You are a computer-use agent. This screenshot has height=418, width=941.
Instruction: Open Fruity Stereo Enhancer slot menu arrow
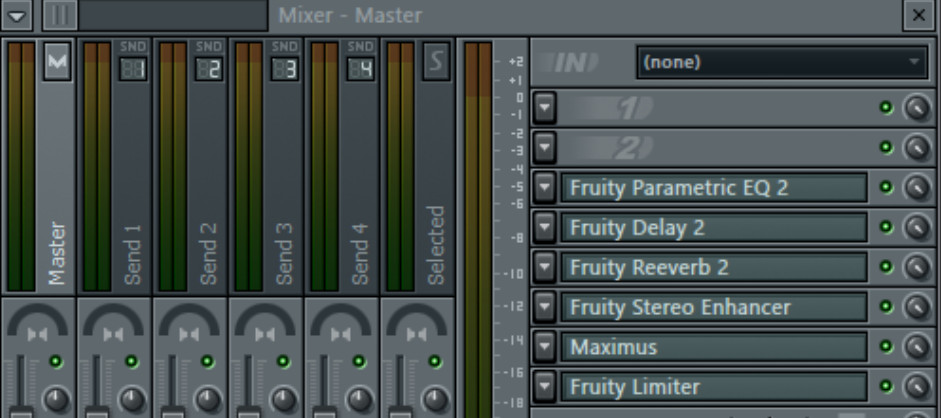[x=544, y=307]
